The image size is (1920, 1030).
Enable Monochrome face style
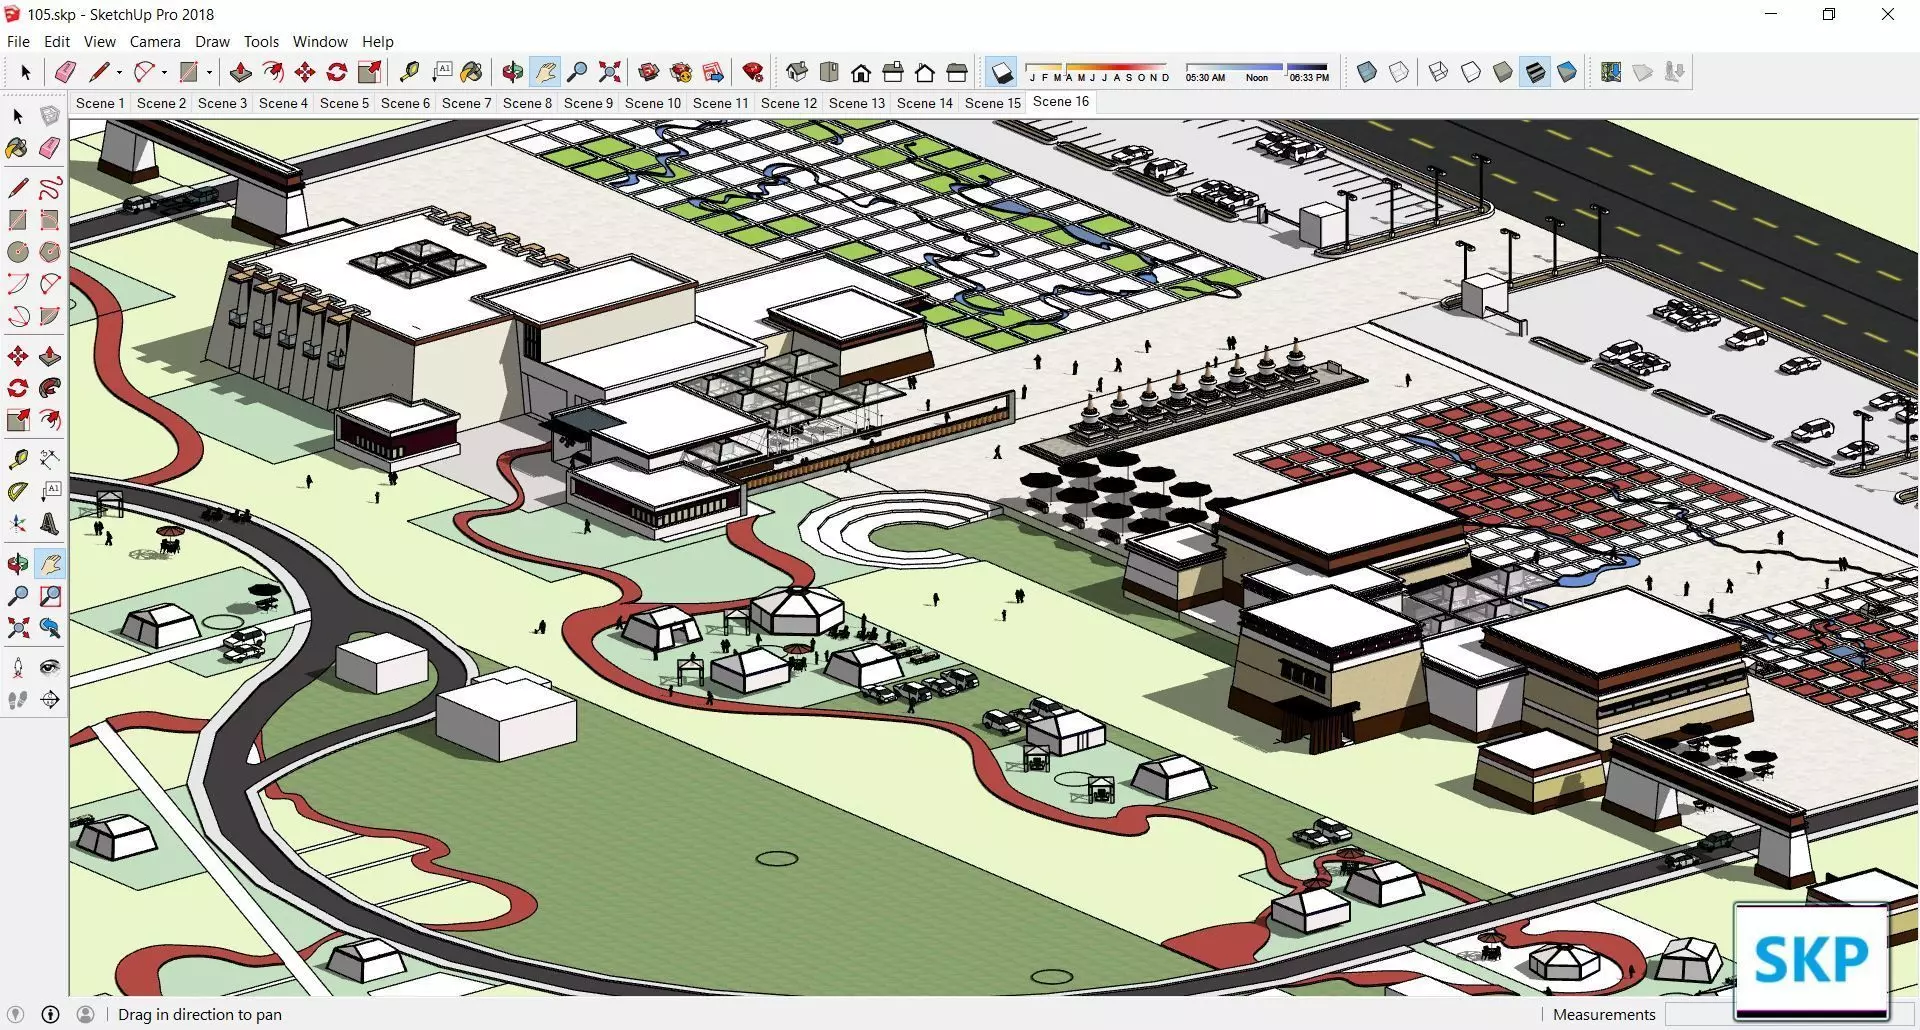coord(1567,72)
